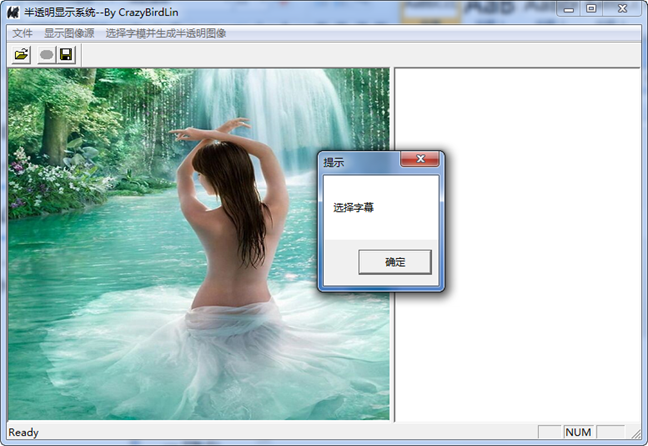
Task: Click the Save floppy disk toolbar icon
Action: (x=66, y=54)
